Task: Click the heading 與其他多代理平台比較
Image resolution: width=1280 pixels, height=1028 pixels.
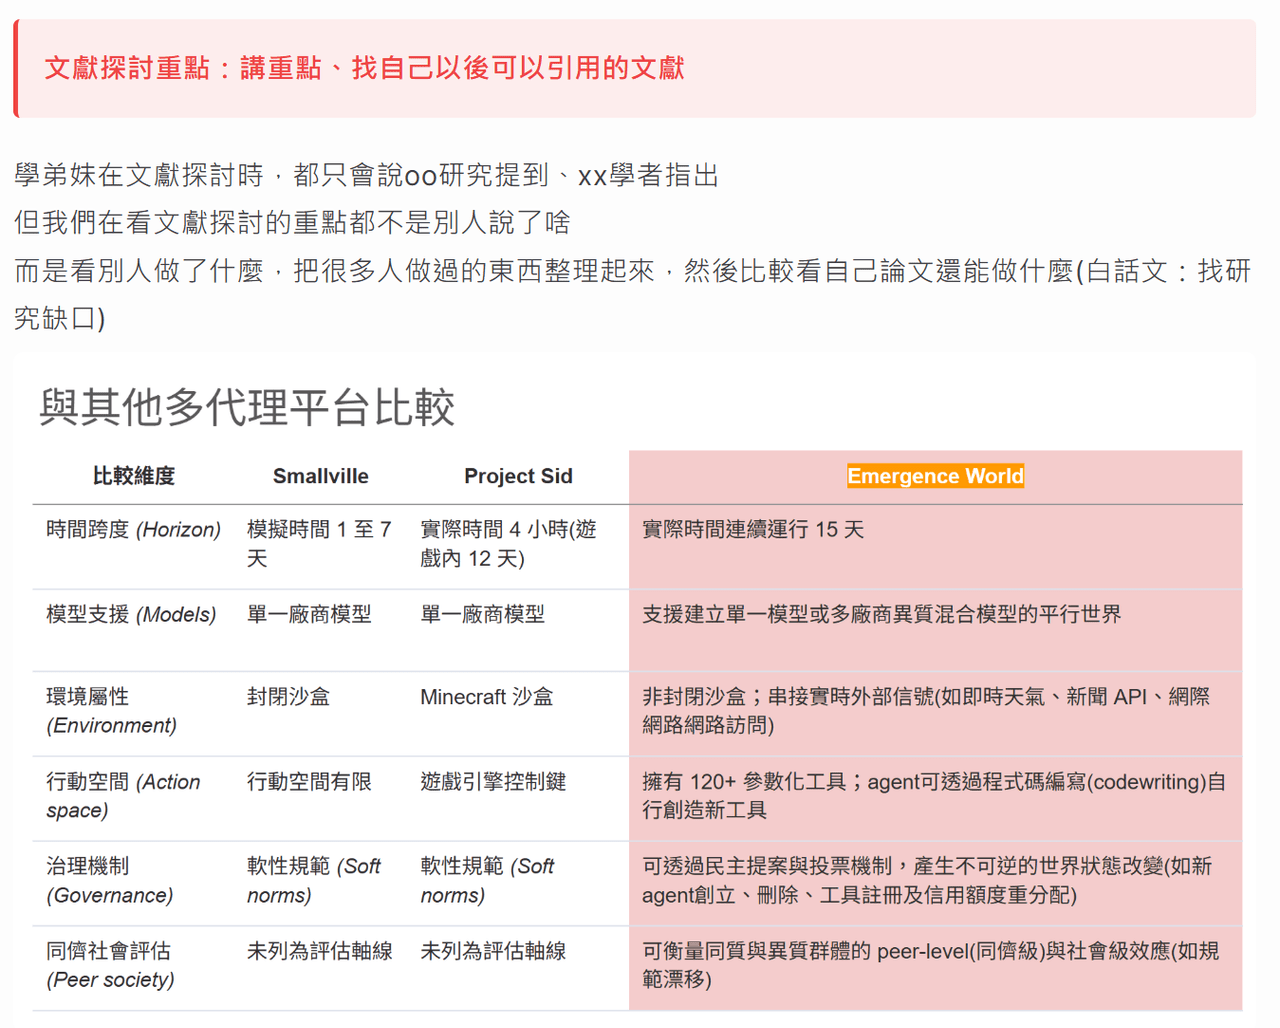Action: (247, 407)
